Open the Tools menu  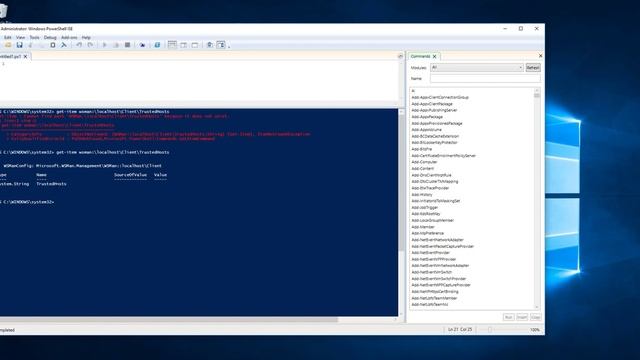point(34,38)
